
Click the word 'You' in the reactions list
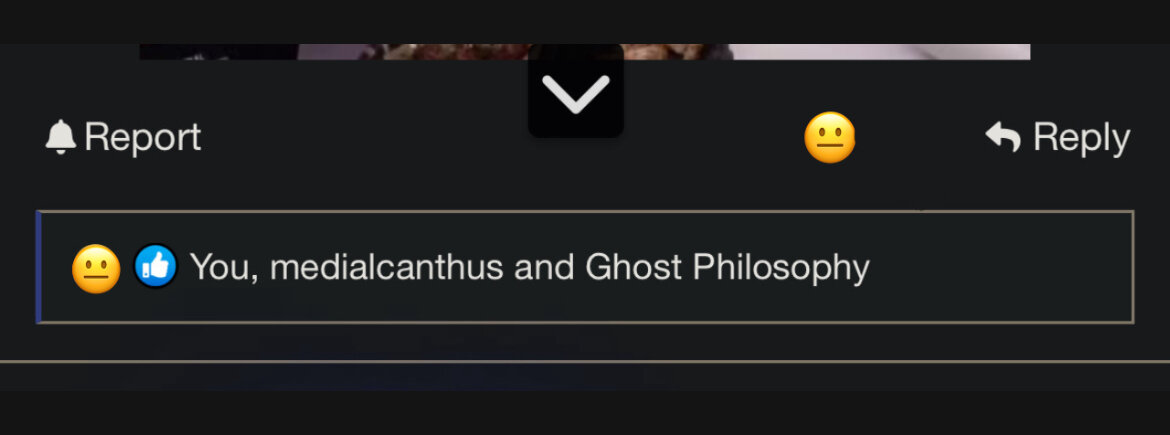point(219,267)
